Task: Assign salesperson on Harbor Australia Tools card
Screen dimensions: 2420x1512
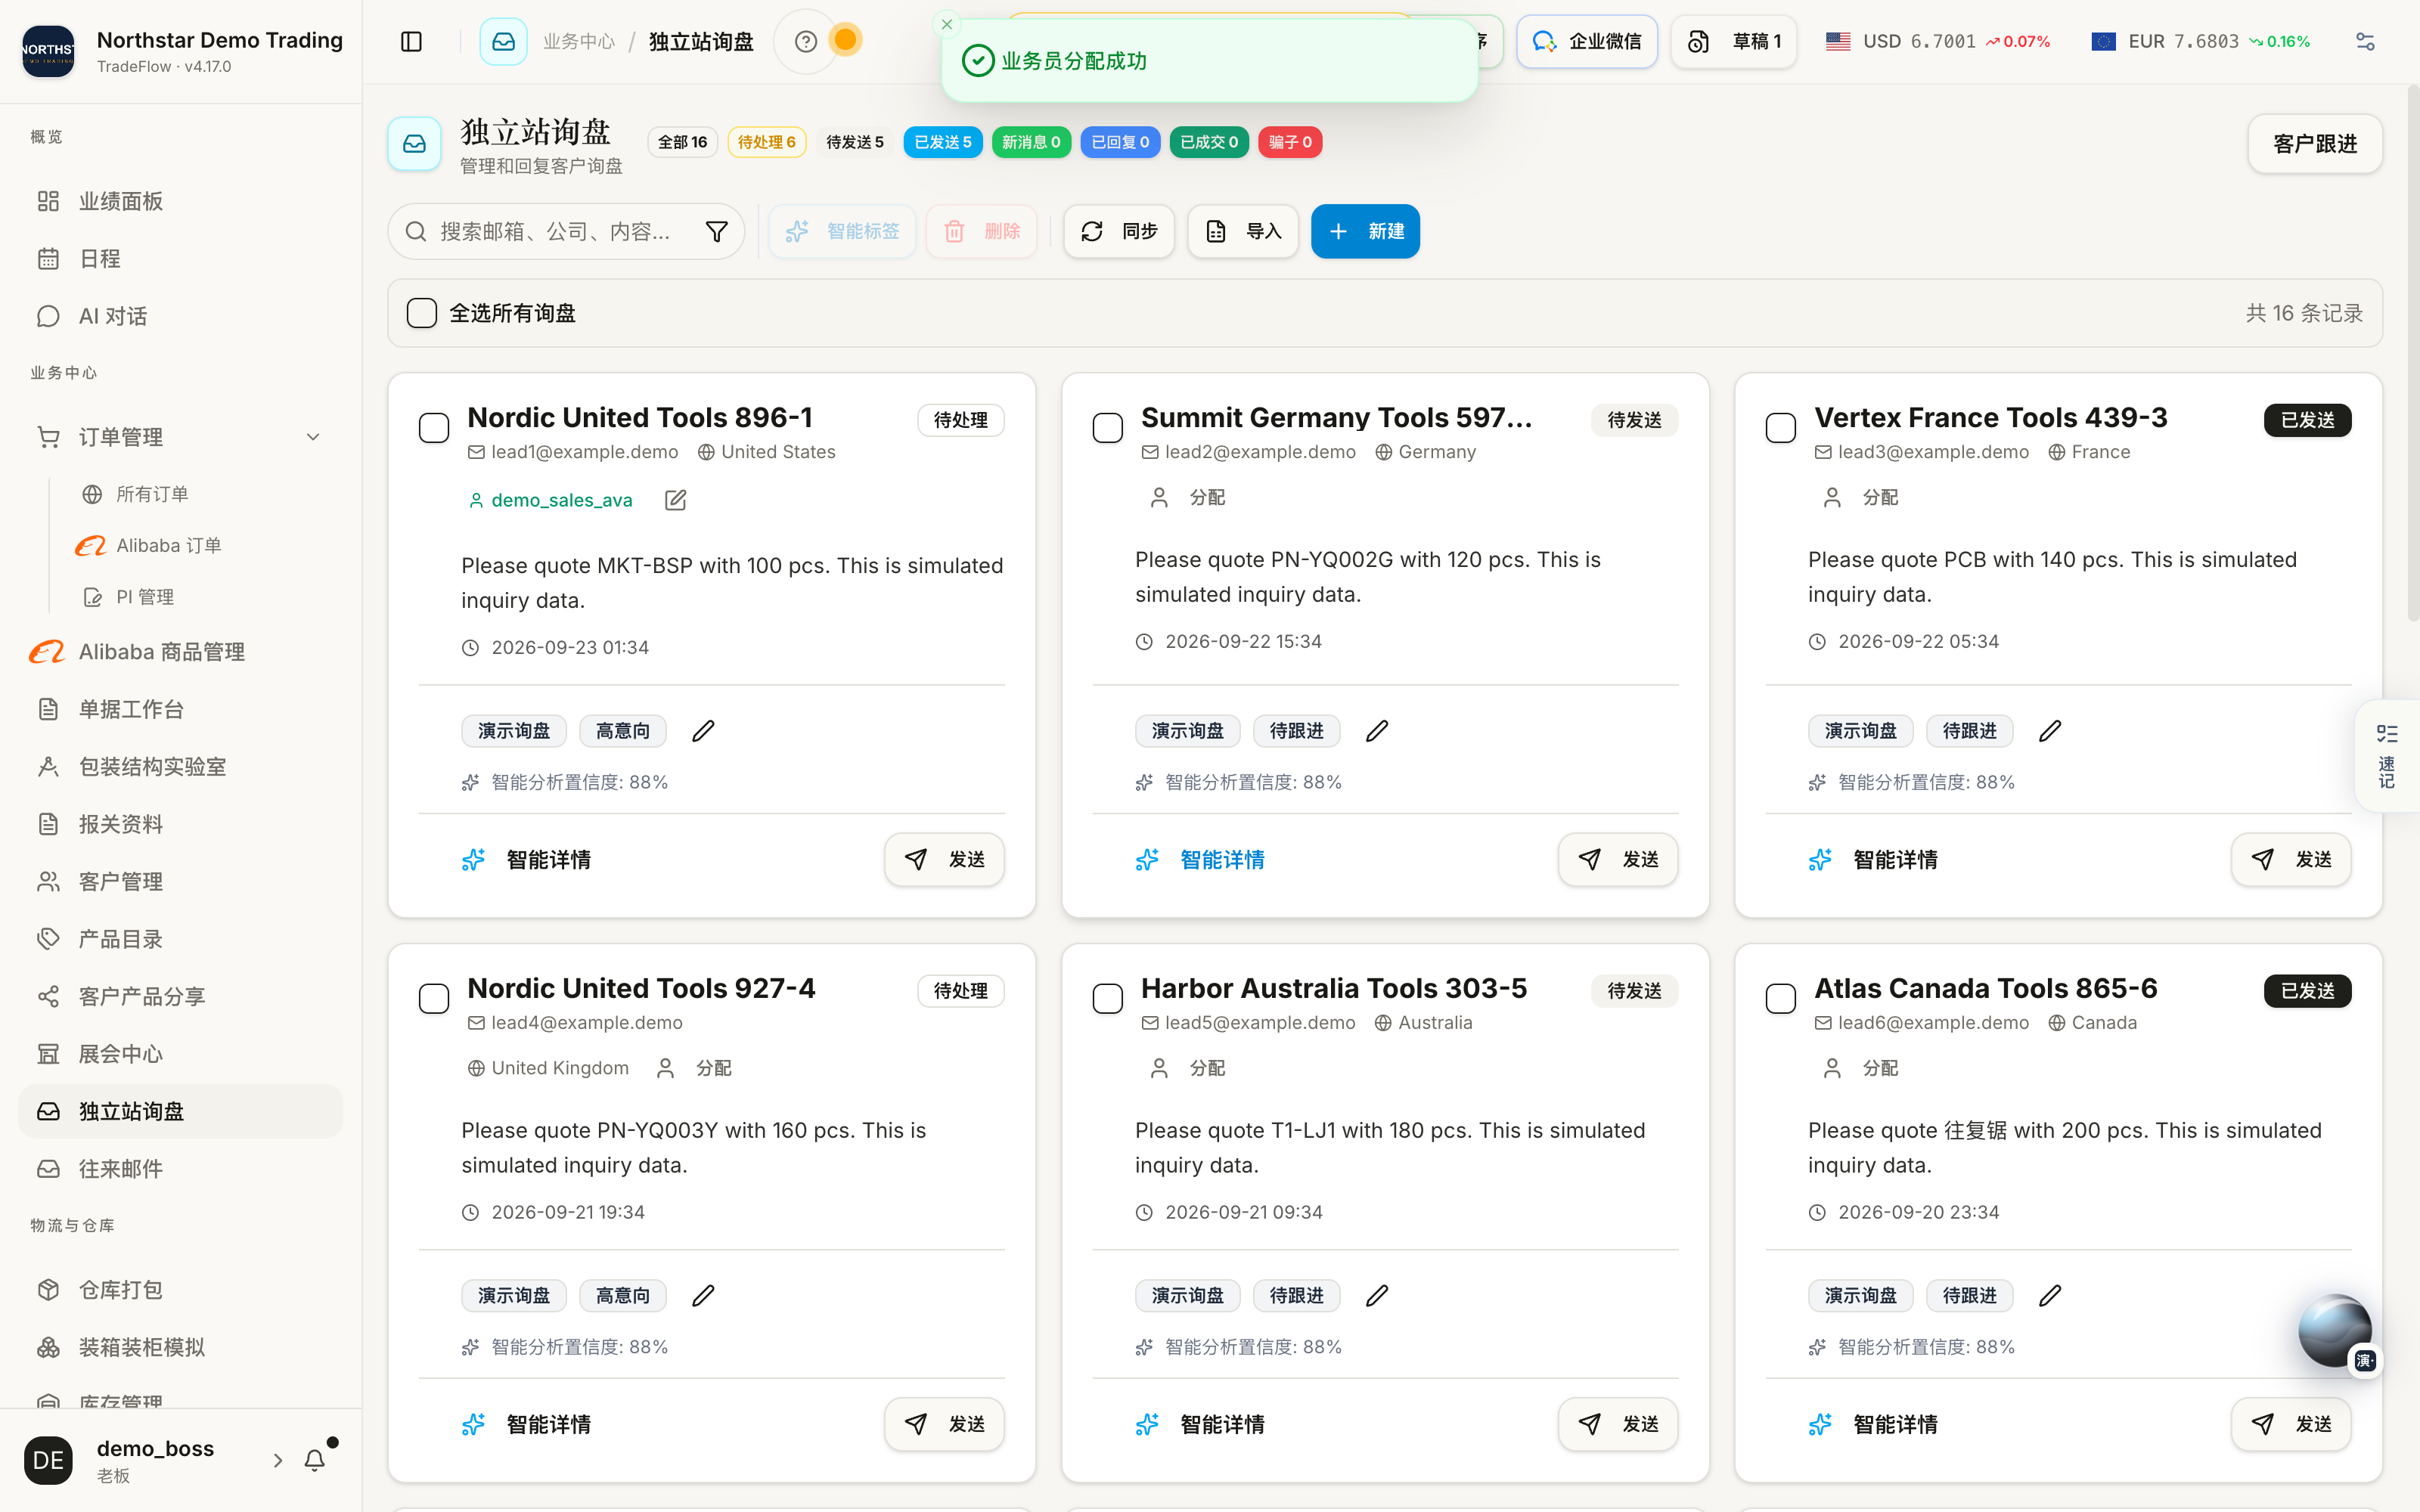Action: 1188,1068
